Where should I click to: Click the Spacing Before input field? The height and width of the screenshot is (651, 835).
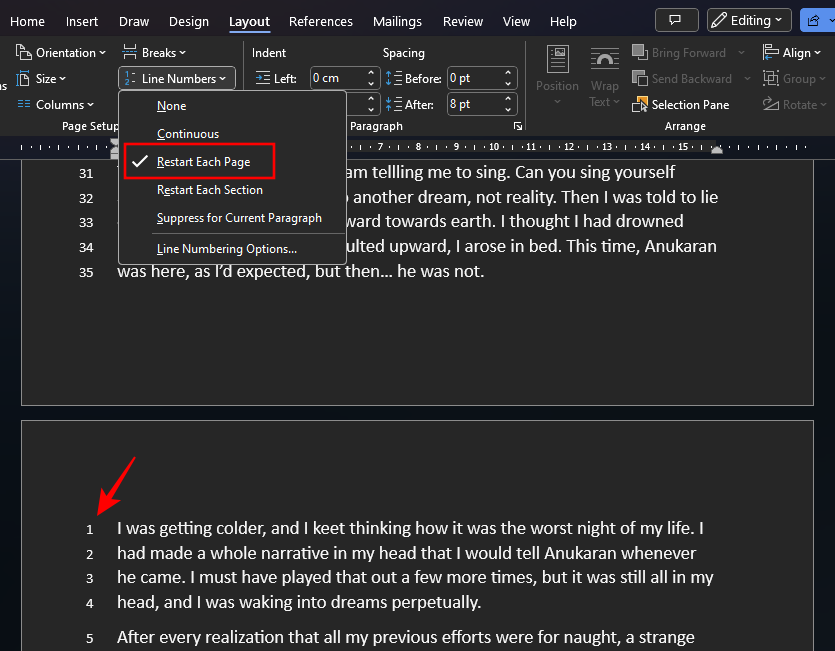[x=475, y=78]
